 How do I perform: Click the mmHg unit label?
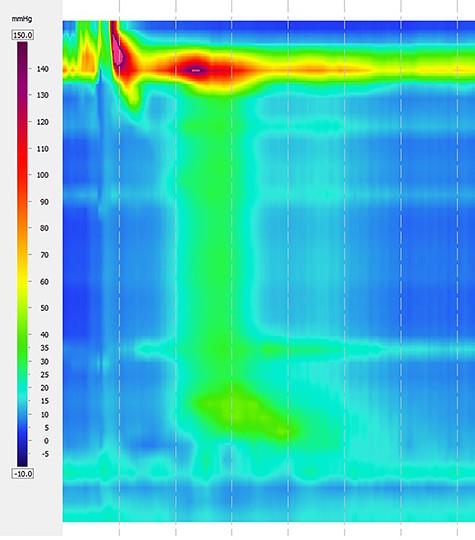[22, 19]
